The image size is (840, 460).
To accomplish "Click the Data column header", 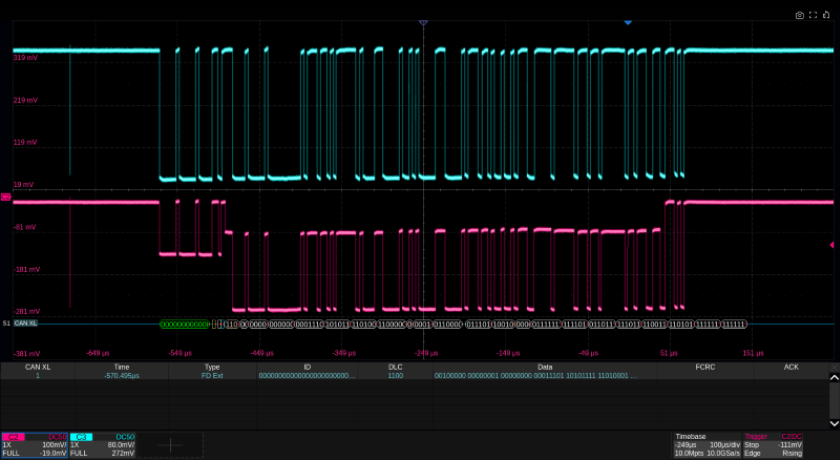I will [x=545, y=367].
